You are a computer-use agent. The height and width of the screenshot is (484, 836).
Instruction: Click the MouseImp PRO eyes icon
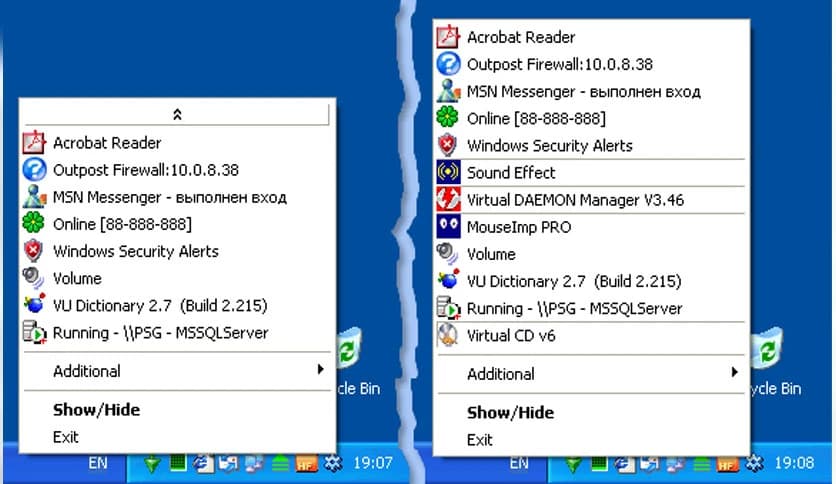click(x=448, y=227)
